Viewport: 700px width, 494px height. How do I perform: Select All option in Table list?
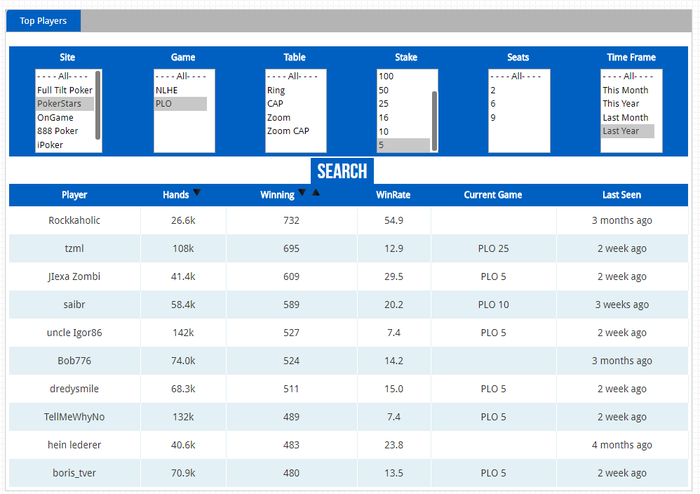[x=292, y=76]
